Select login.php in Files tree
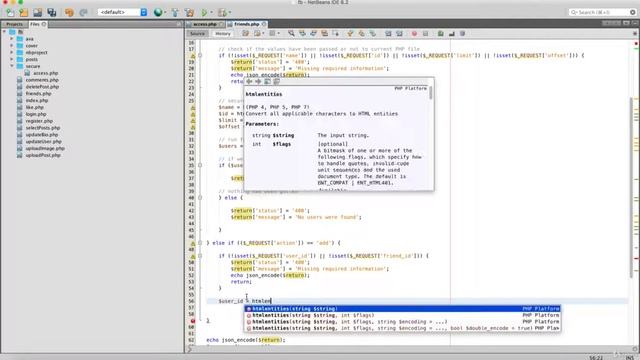 click(x=36, y=114)
